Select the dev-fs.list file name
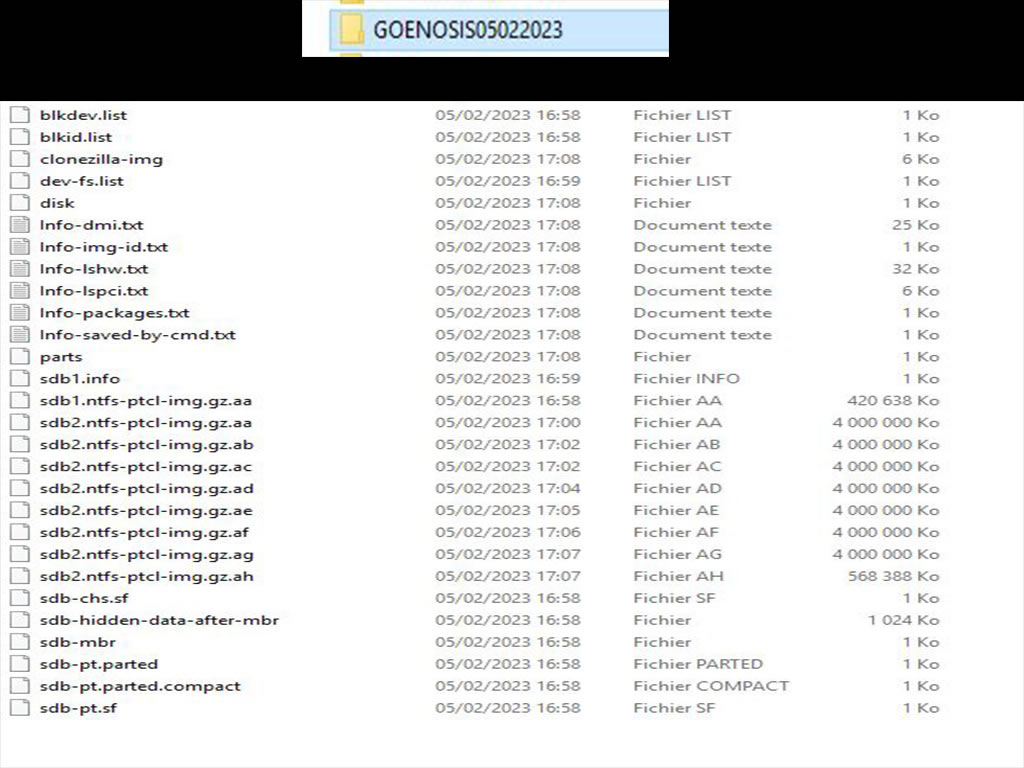 point(82,181)
